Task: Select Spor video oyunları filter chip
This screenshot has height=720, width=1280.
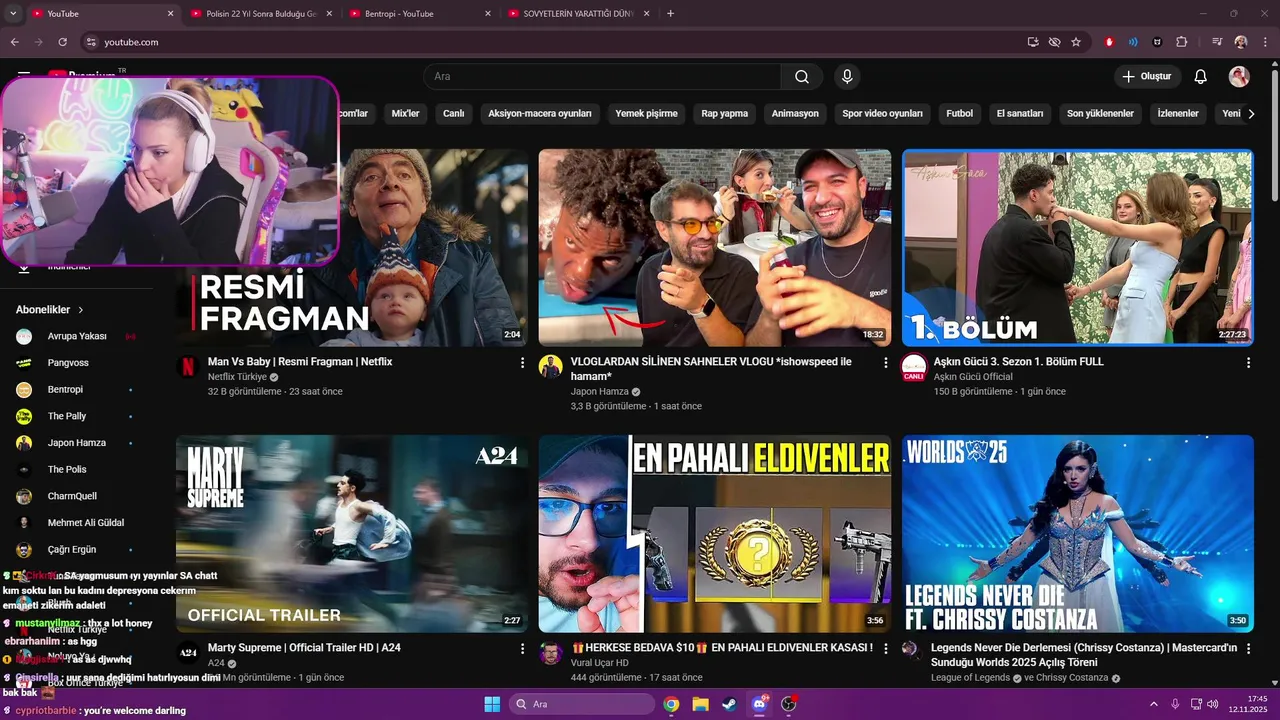Action: tap(882, 114)
